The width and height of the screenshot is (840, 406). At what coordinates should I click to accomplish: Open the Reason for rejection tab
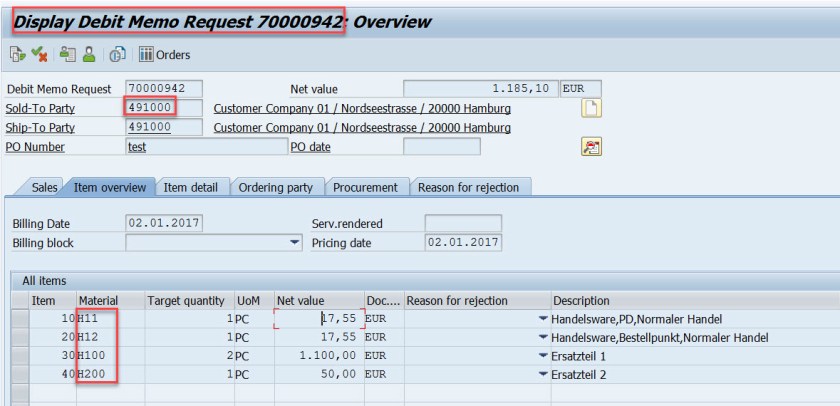468,187
